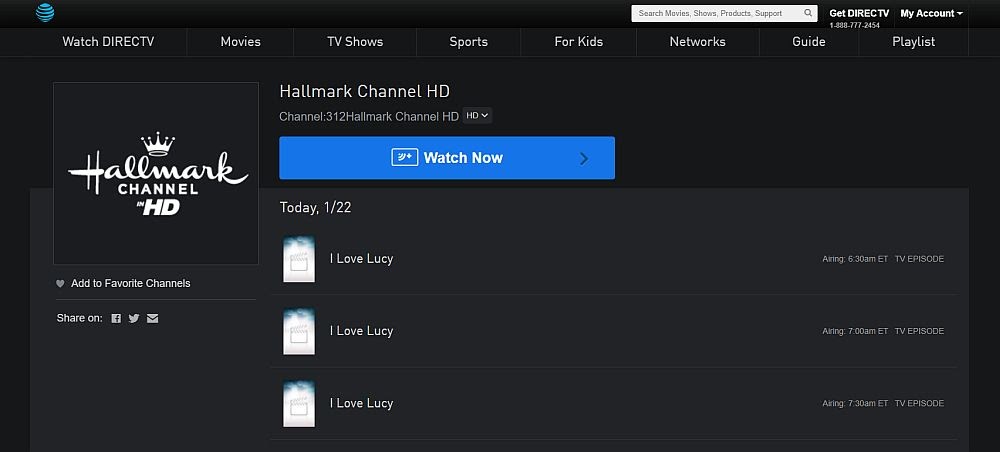Screen dimensions: 1000x452
Task: Click the 'Airing: 6:30am ET' text
Action: coord(855,259)
